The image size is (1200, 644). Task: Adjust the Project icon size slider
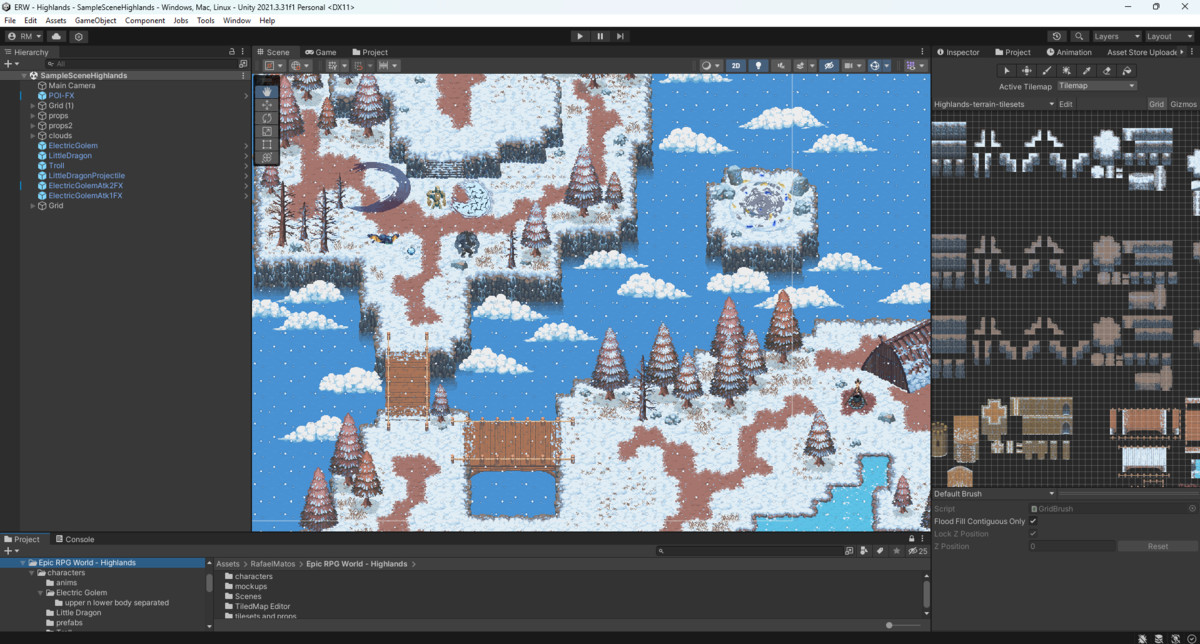click(890, 625)
